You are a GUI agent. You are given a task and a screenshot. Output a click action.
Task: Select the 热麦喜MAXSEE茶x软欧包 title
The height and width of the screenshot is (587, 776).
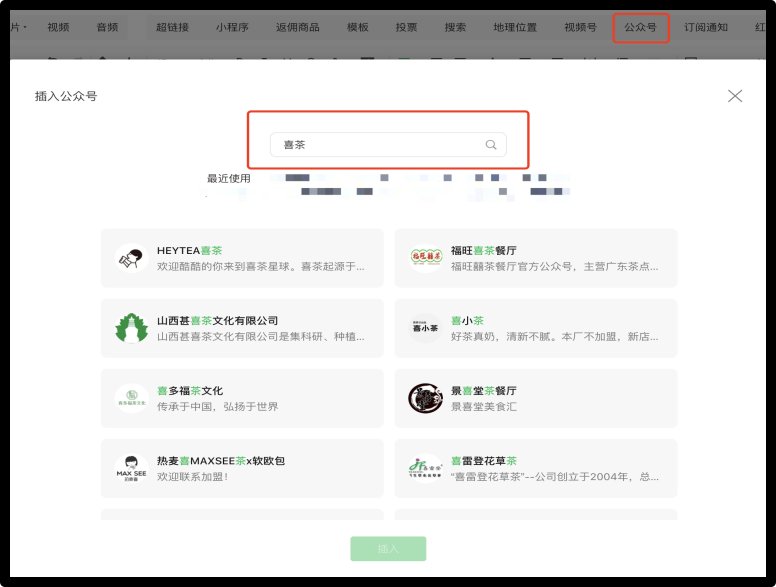click(x=221, y=461)
